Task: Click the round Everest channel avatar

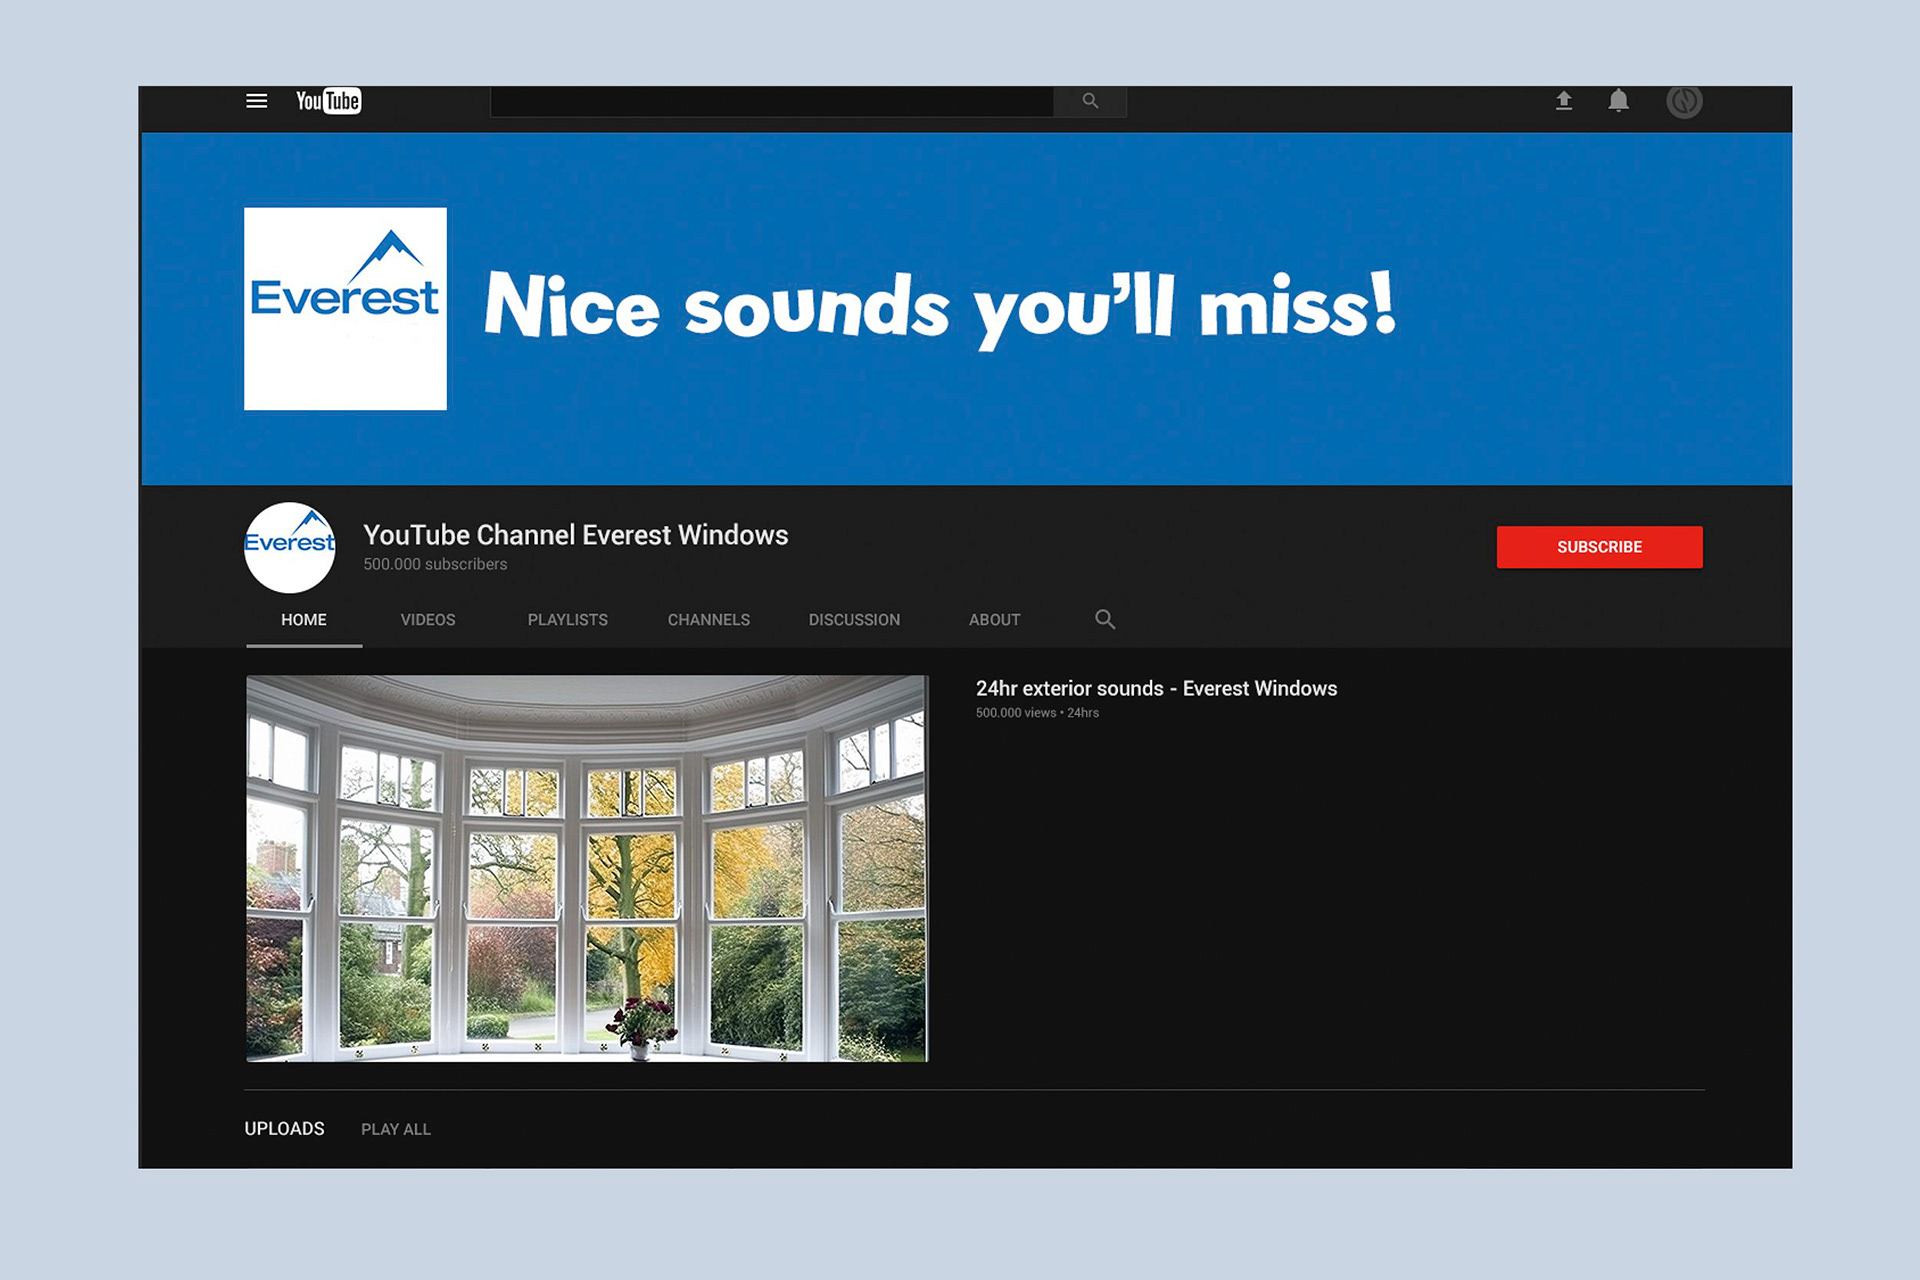Action: coord(290,547)
